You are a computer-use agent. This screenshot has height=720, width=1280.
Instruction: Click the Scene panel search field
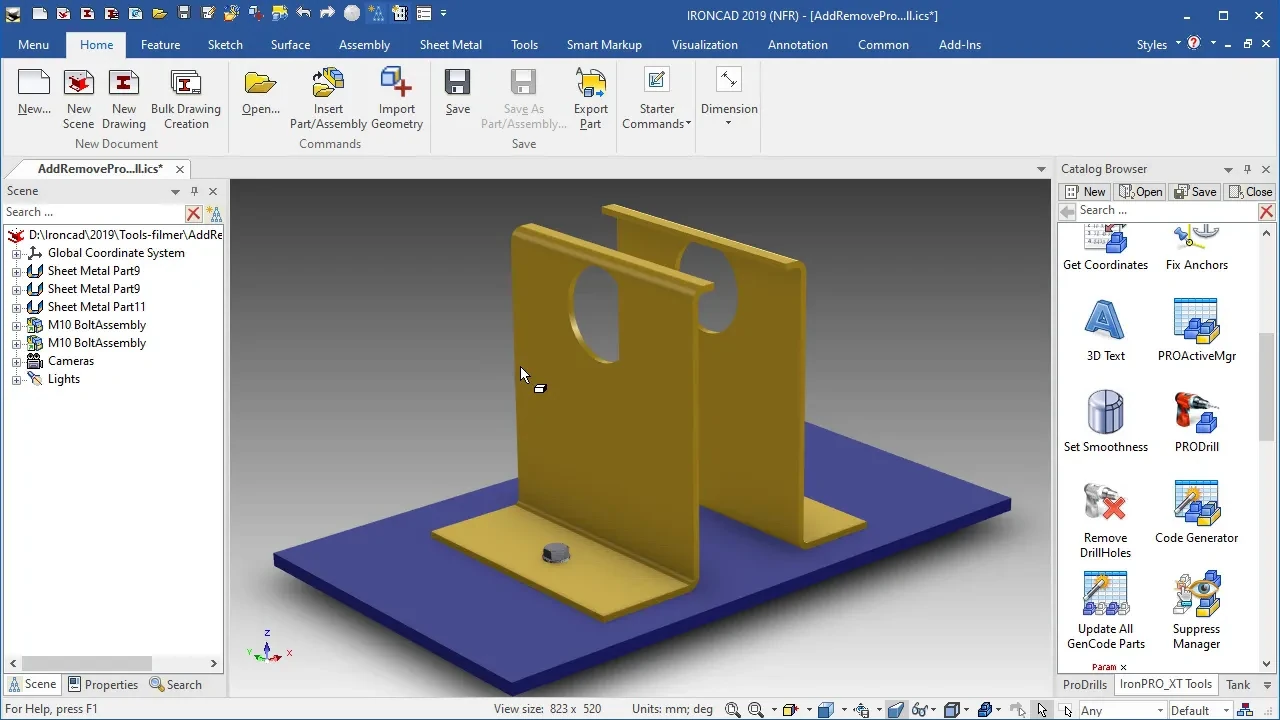94,213
